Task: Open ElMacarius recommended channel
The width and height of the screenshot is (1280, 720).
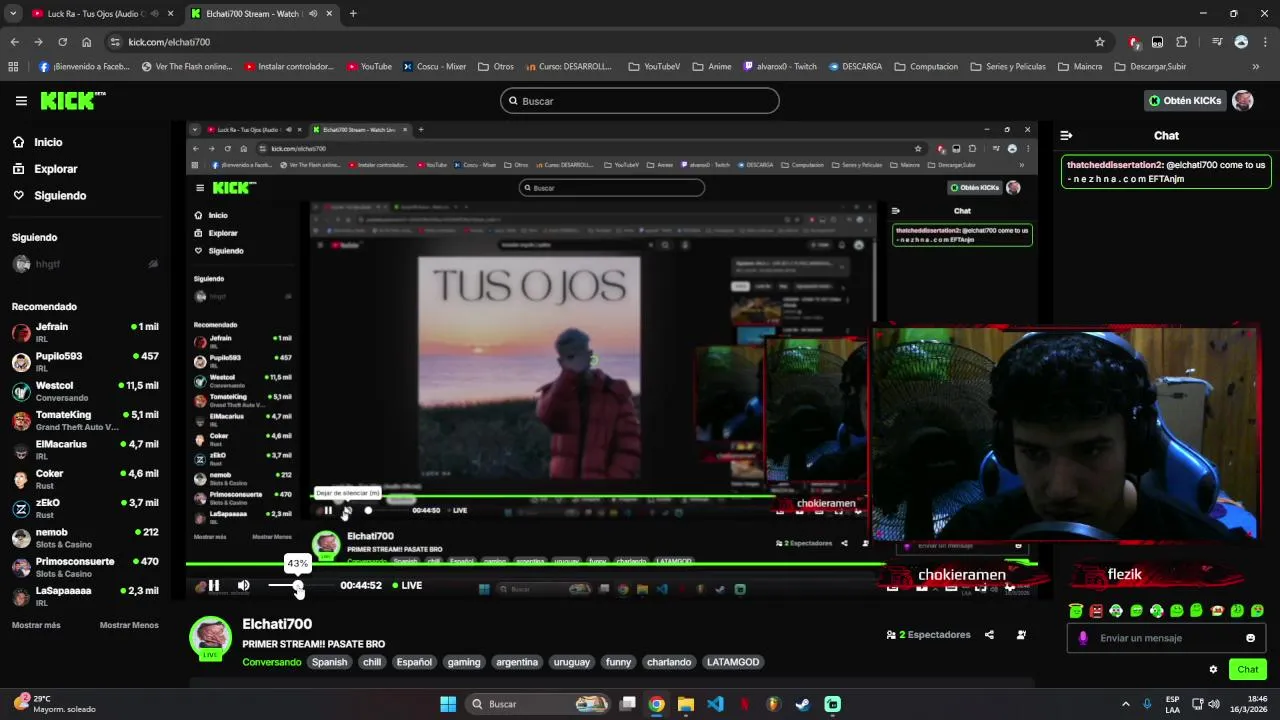Action: [85, 450]
